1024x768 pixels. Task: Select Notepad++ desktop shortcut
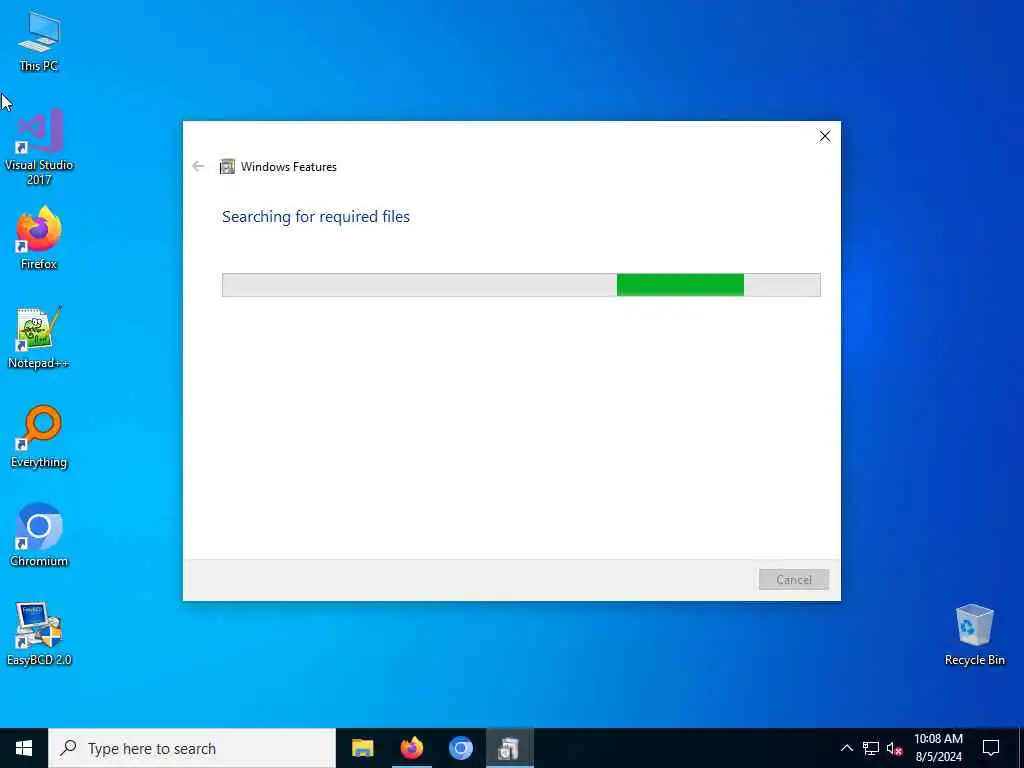39,338
